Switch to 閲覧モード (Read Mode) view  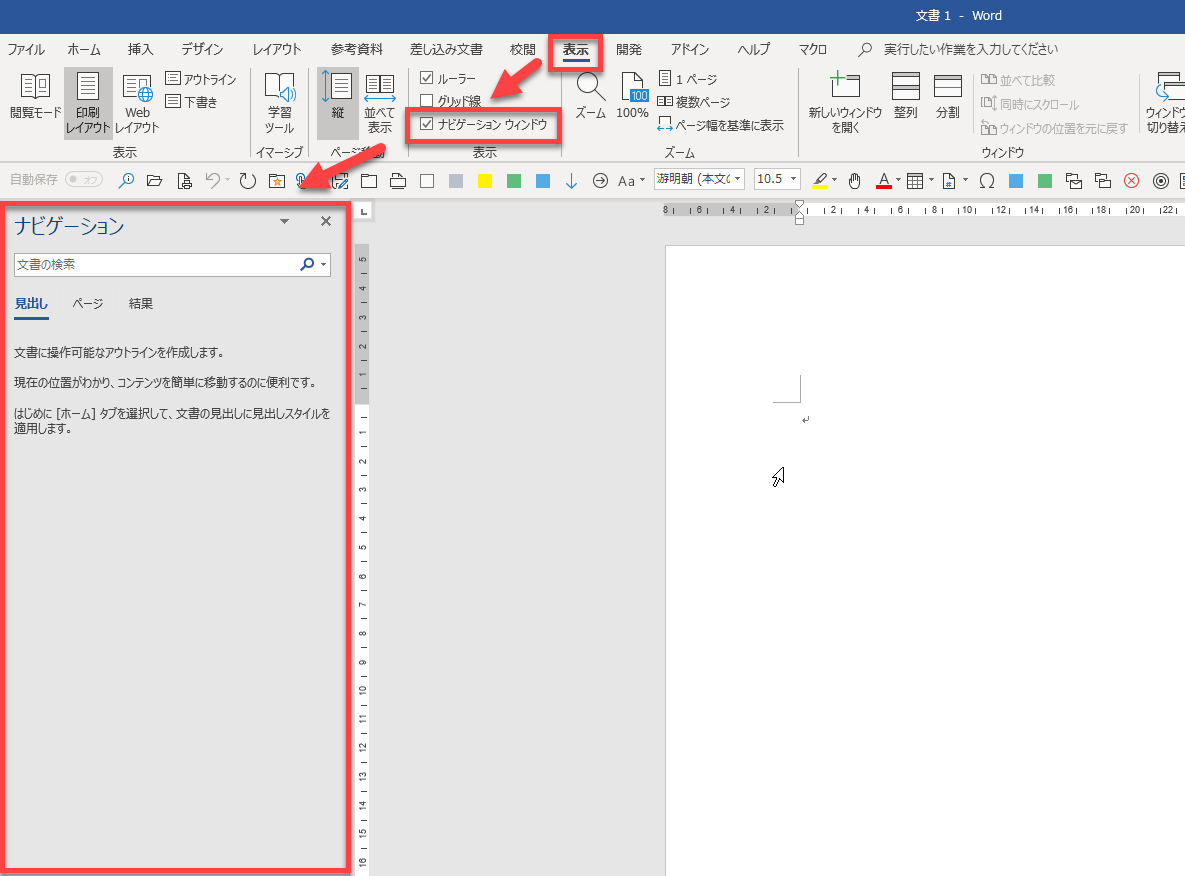click(35, 96)
